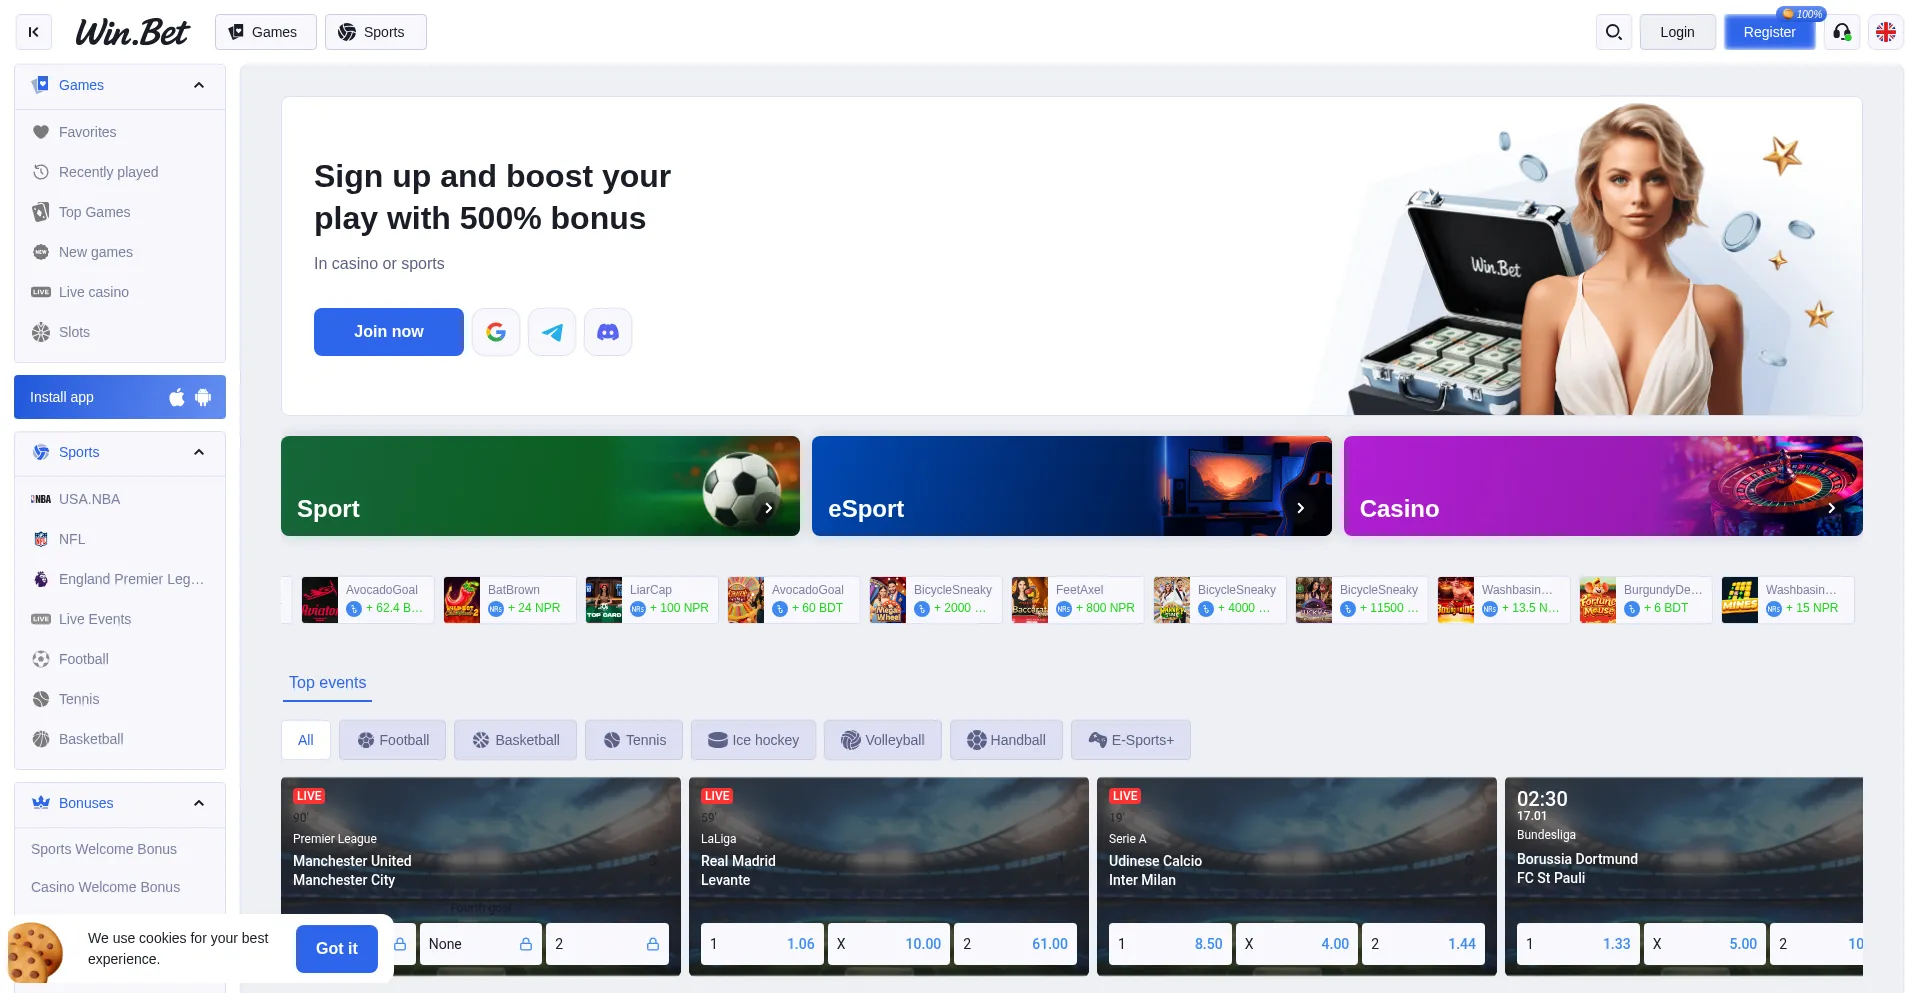Click the New games badge icon

click(x=41, y=252)
